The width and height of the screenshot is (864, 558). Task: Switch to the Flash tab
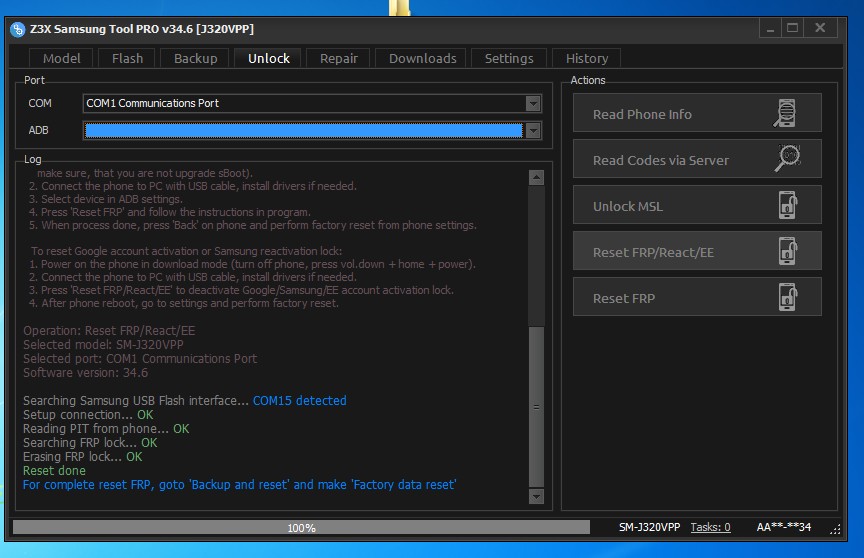coord(127,58)
